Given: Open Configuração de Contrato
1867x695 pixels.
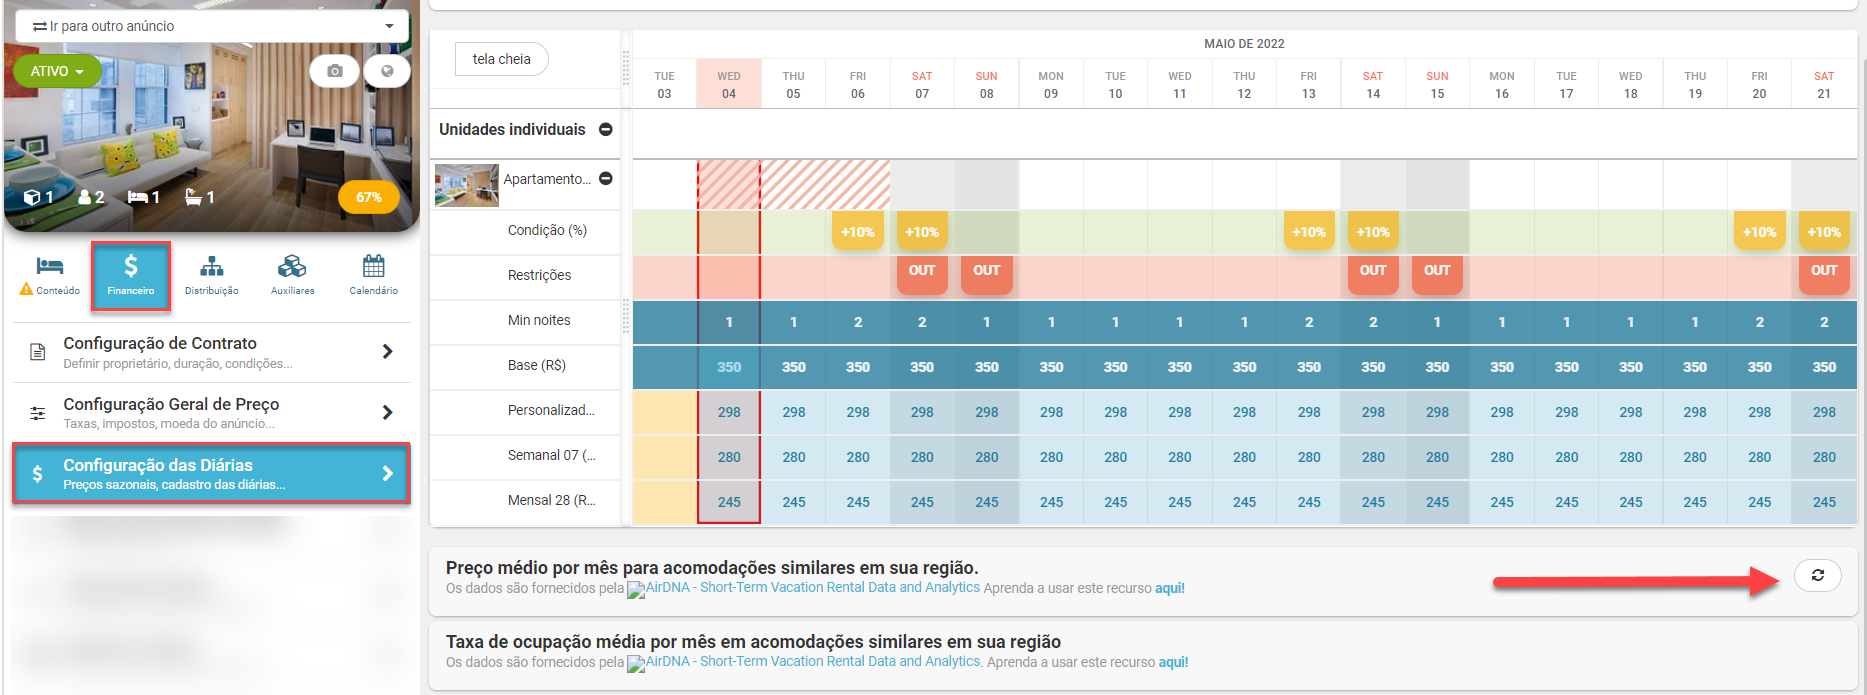Looking at the screenshot, I should click(211, 352).
